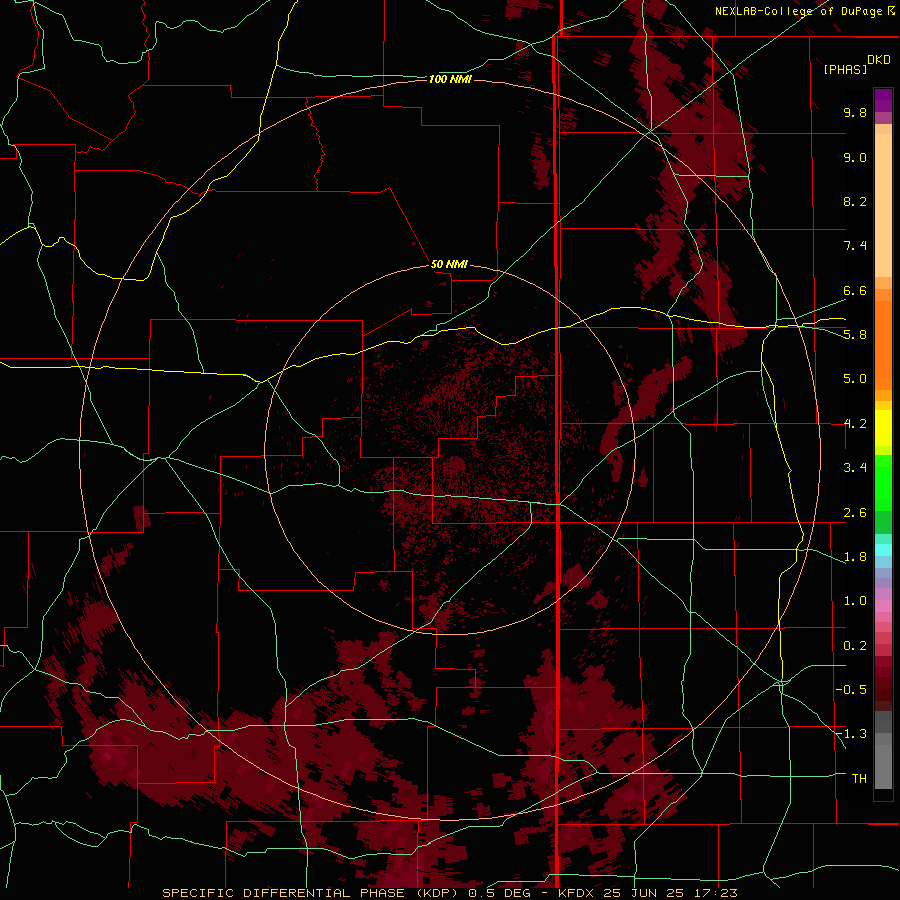Pick the bright green band of the color scale
This screenshot has width=900, height=900.
[883, 482]
